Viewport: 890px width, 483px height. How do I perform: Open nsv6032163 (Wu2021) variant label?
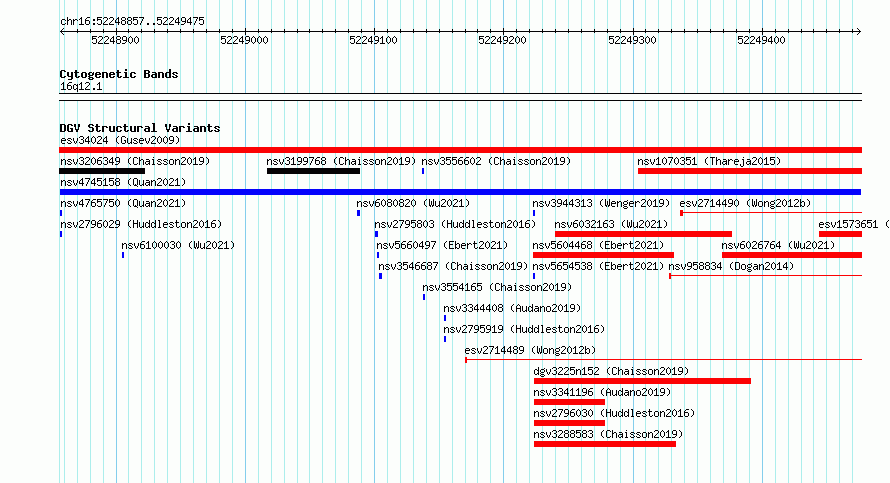[611, 224]
